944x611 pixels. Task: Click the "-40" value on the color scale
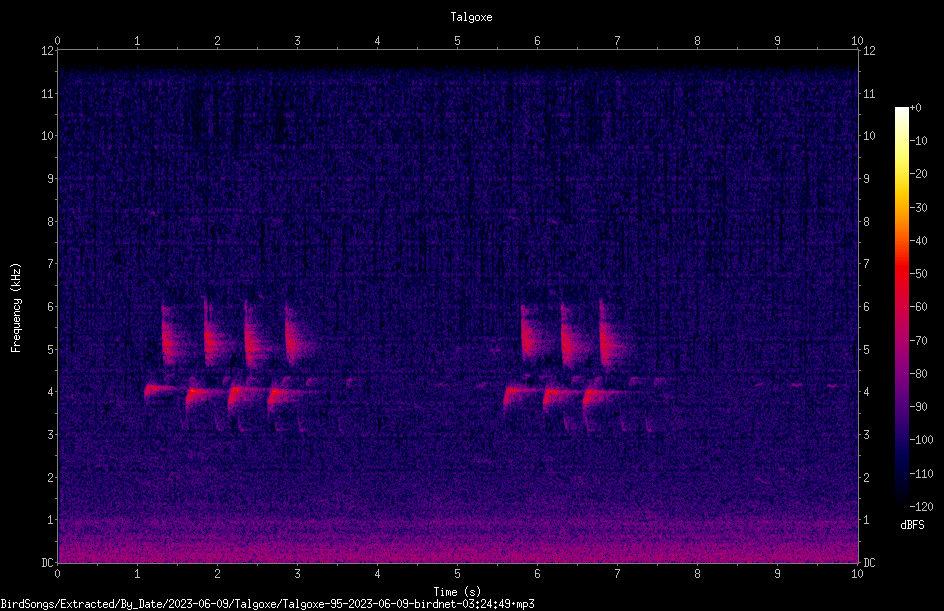tap(919, 241)
